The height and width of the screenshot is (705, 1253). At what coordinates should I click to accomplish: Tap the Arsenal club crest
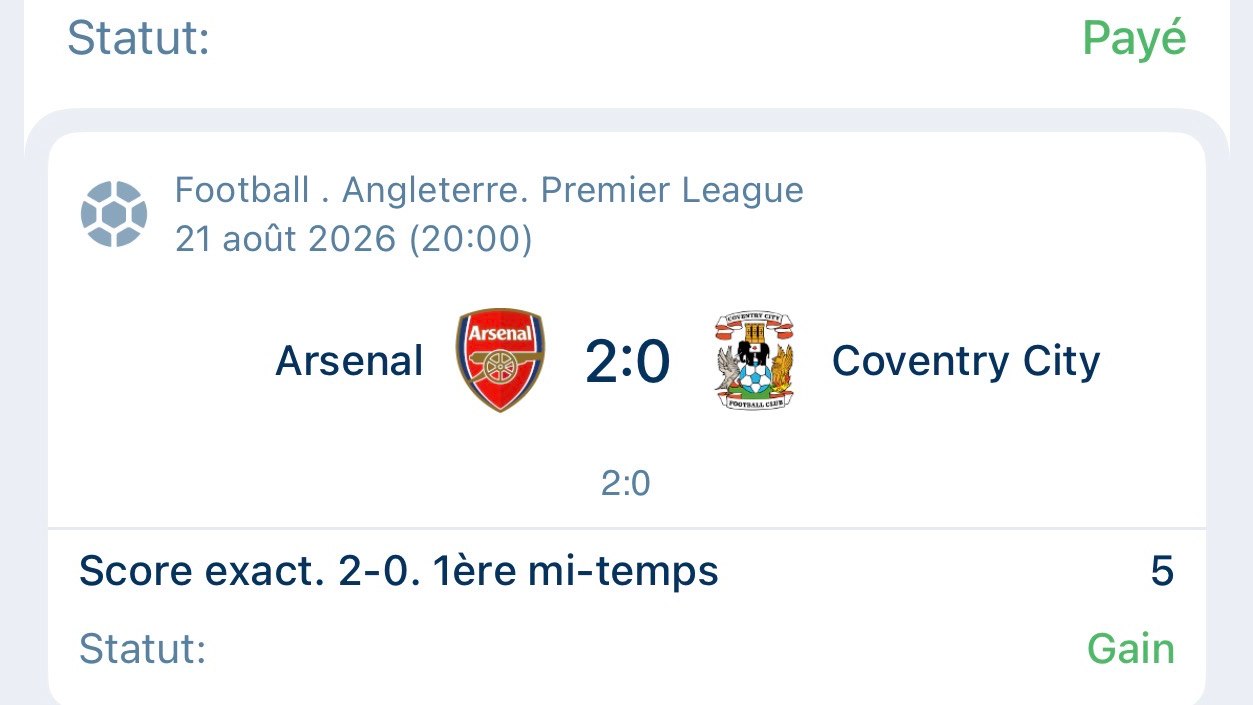[500, 360]
